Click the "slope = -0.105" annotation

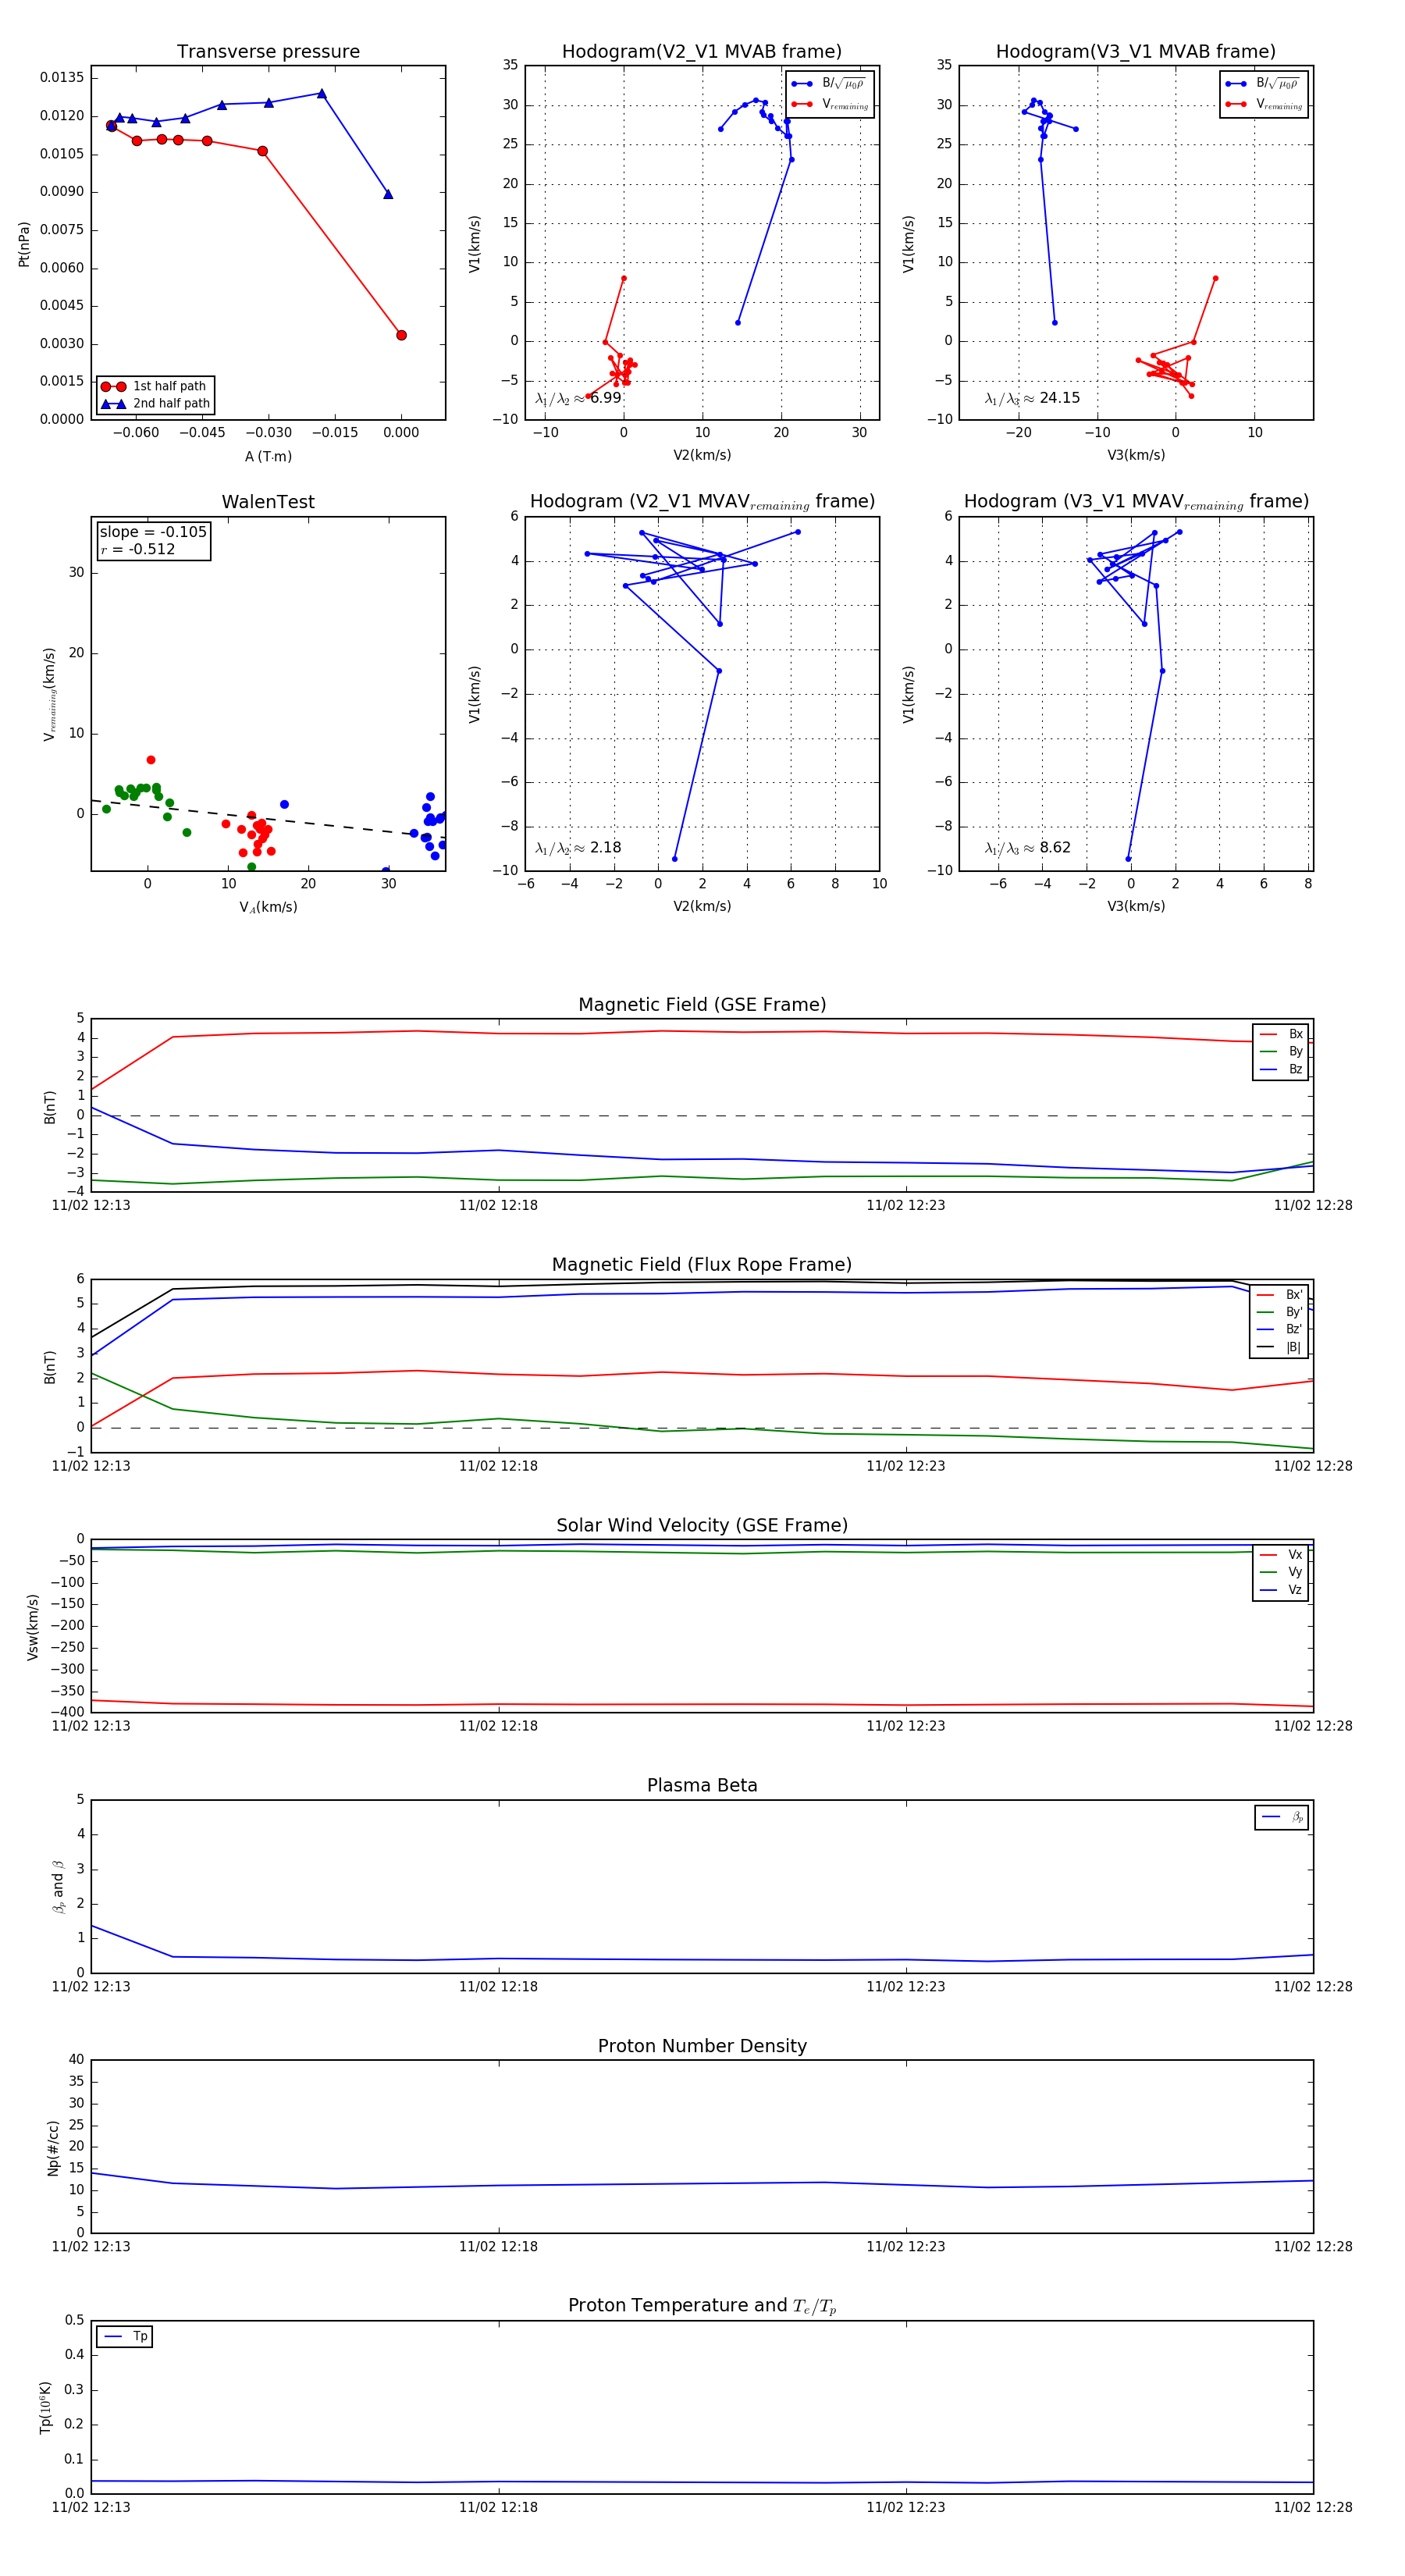[x=153, y=532]
